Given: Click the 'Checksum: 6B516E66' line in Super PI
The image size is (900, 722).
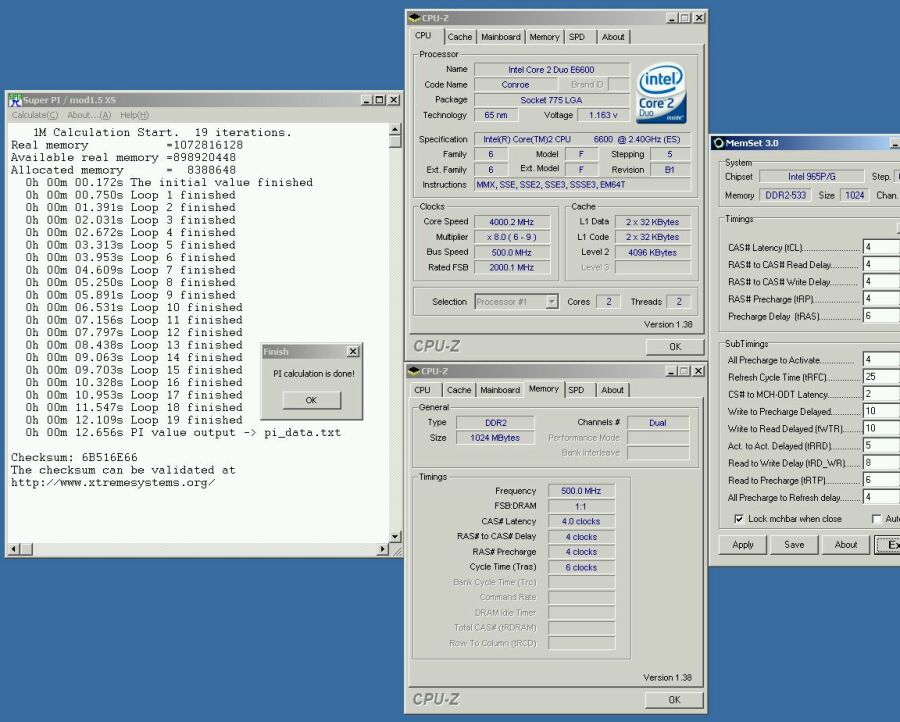Looking at the screenshot, I should coord(74,457).
